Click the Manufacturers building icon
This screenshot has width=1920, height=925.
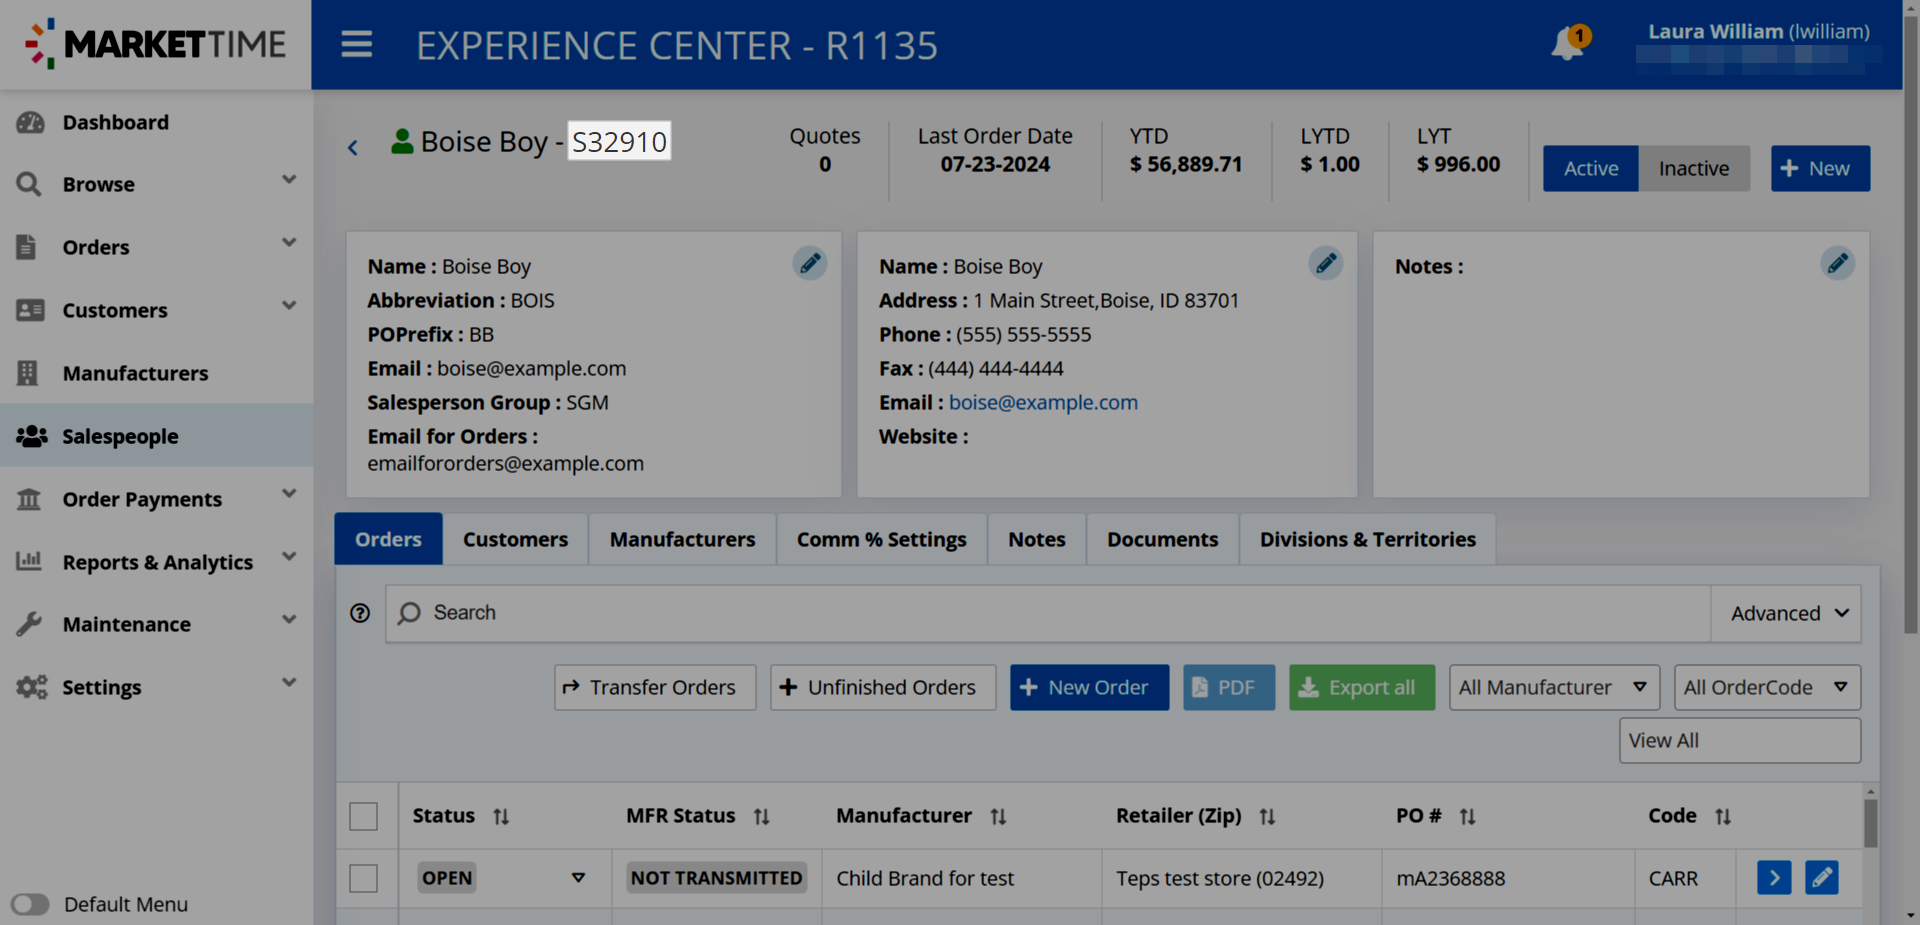click(x=27, y=373)
